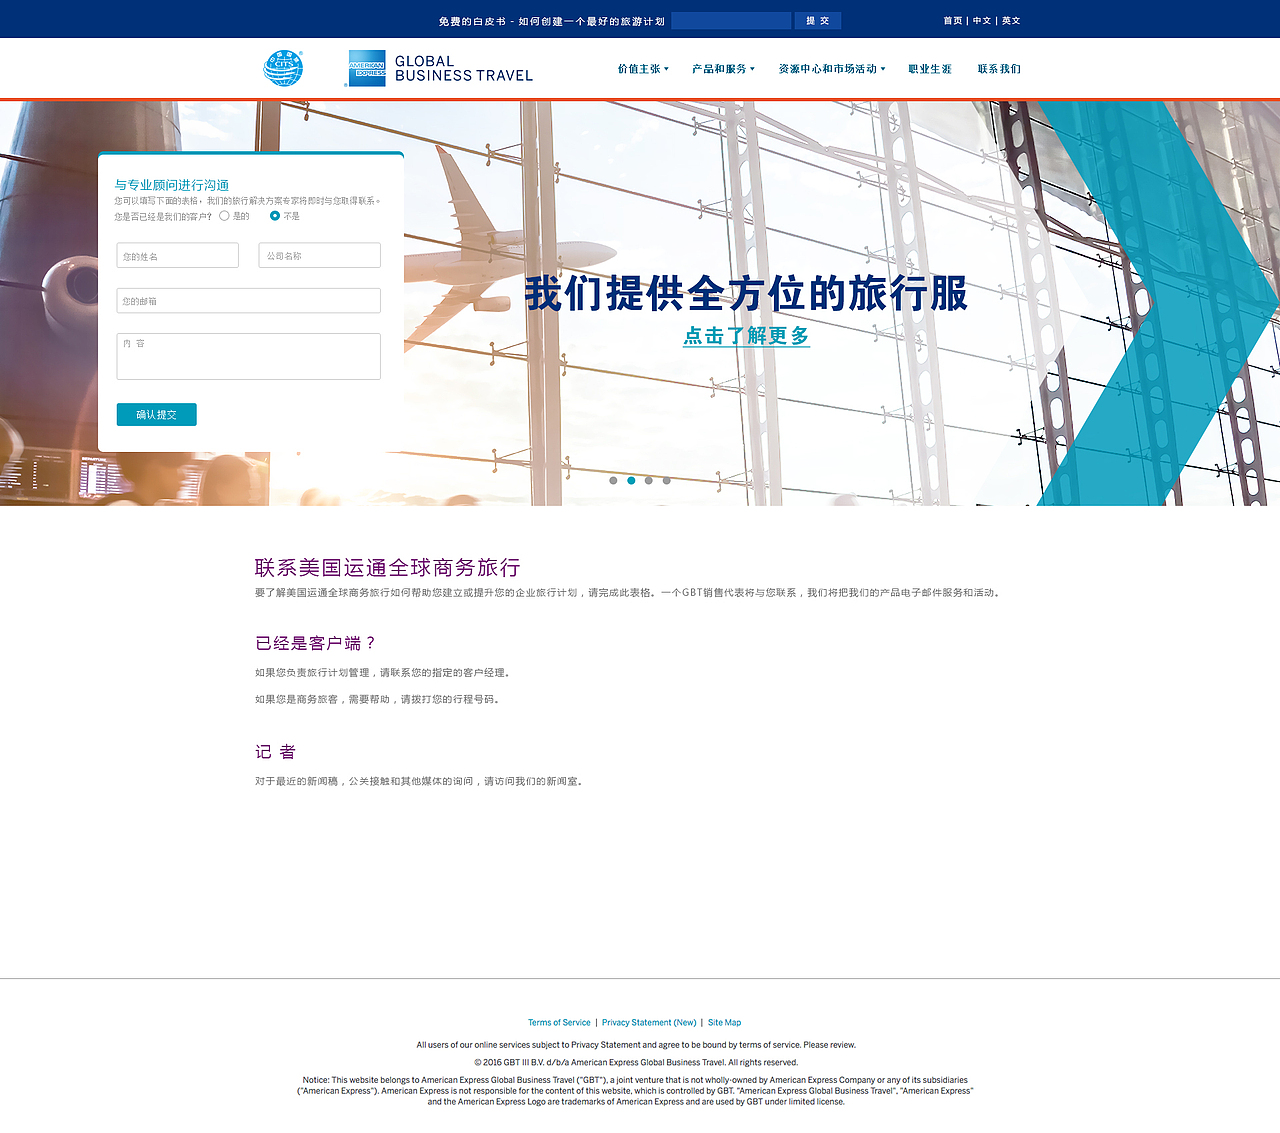Select the 不是 radio button
Screen dimensions: 1280x1133
pyautogui.click(x=275, y=216)
